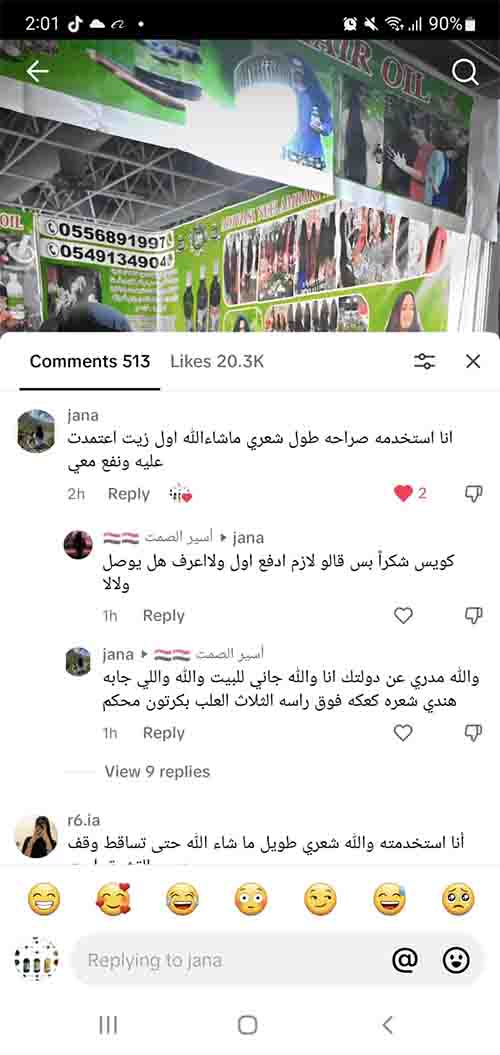Unlike jana's top comment
500x1055 pixels.
403,494
